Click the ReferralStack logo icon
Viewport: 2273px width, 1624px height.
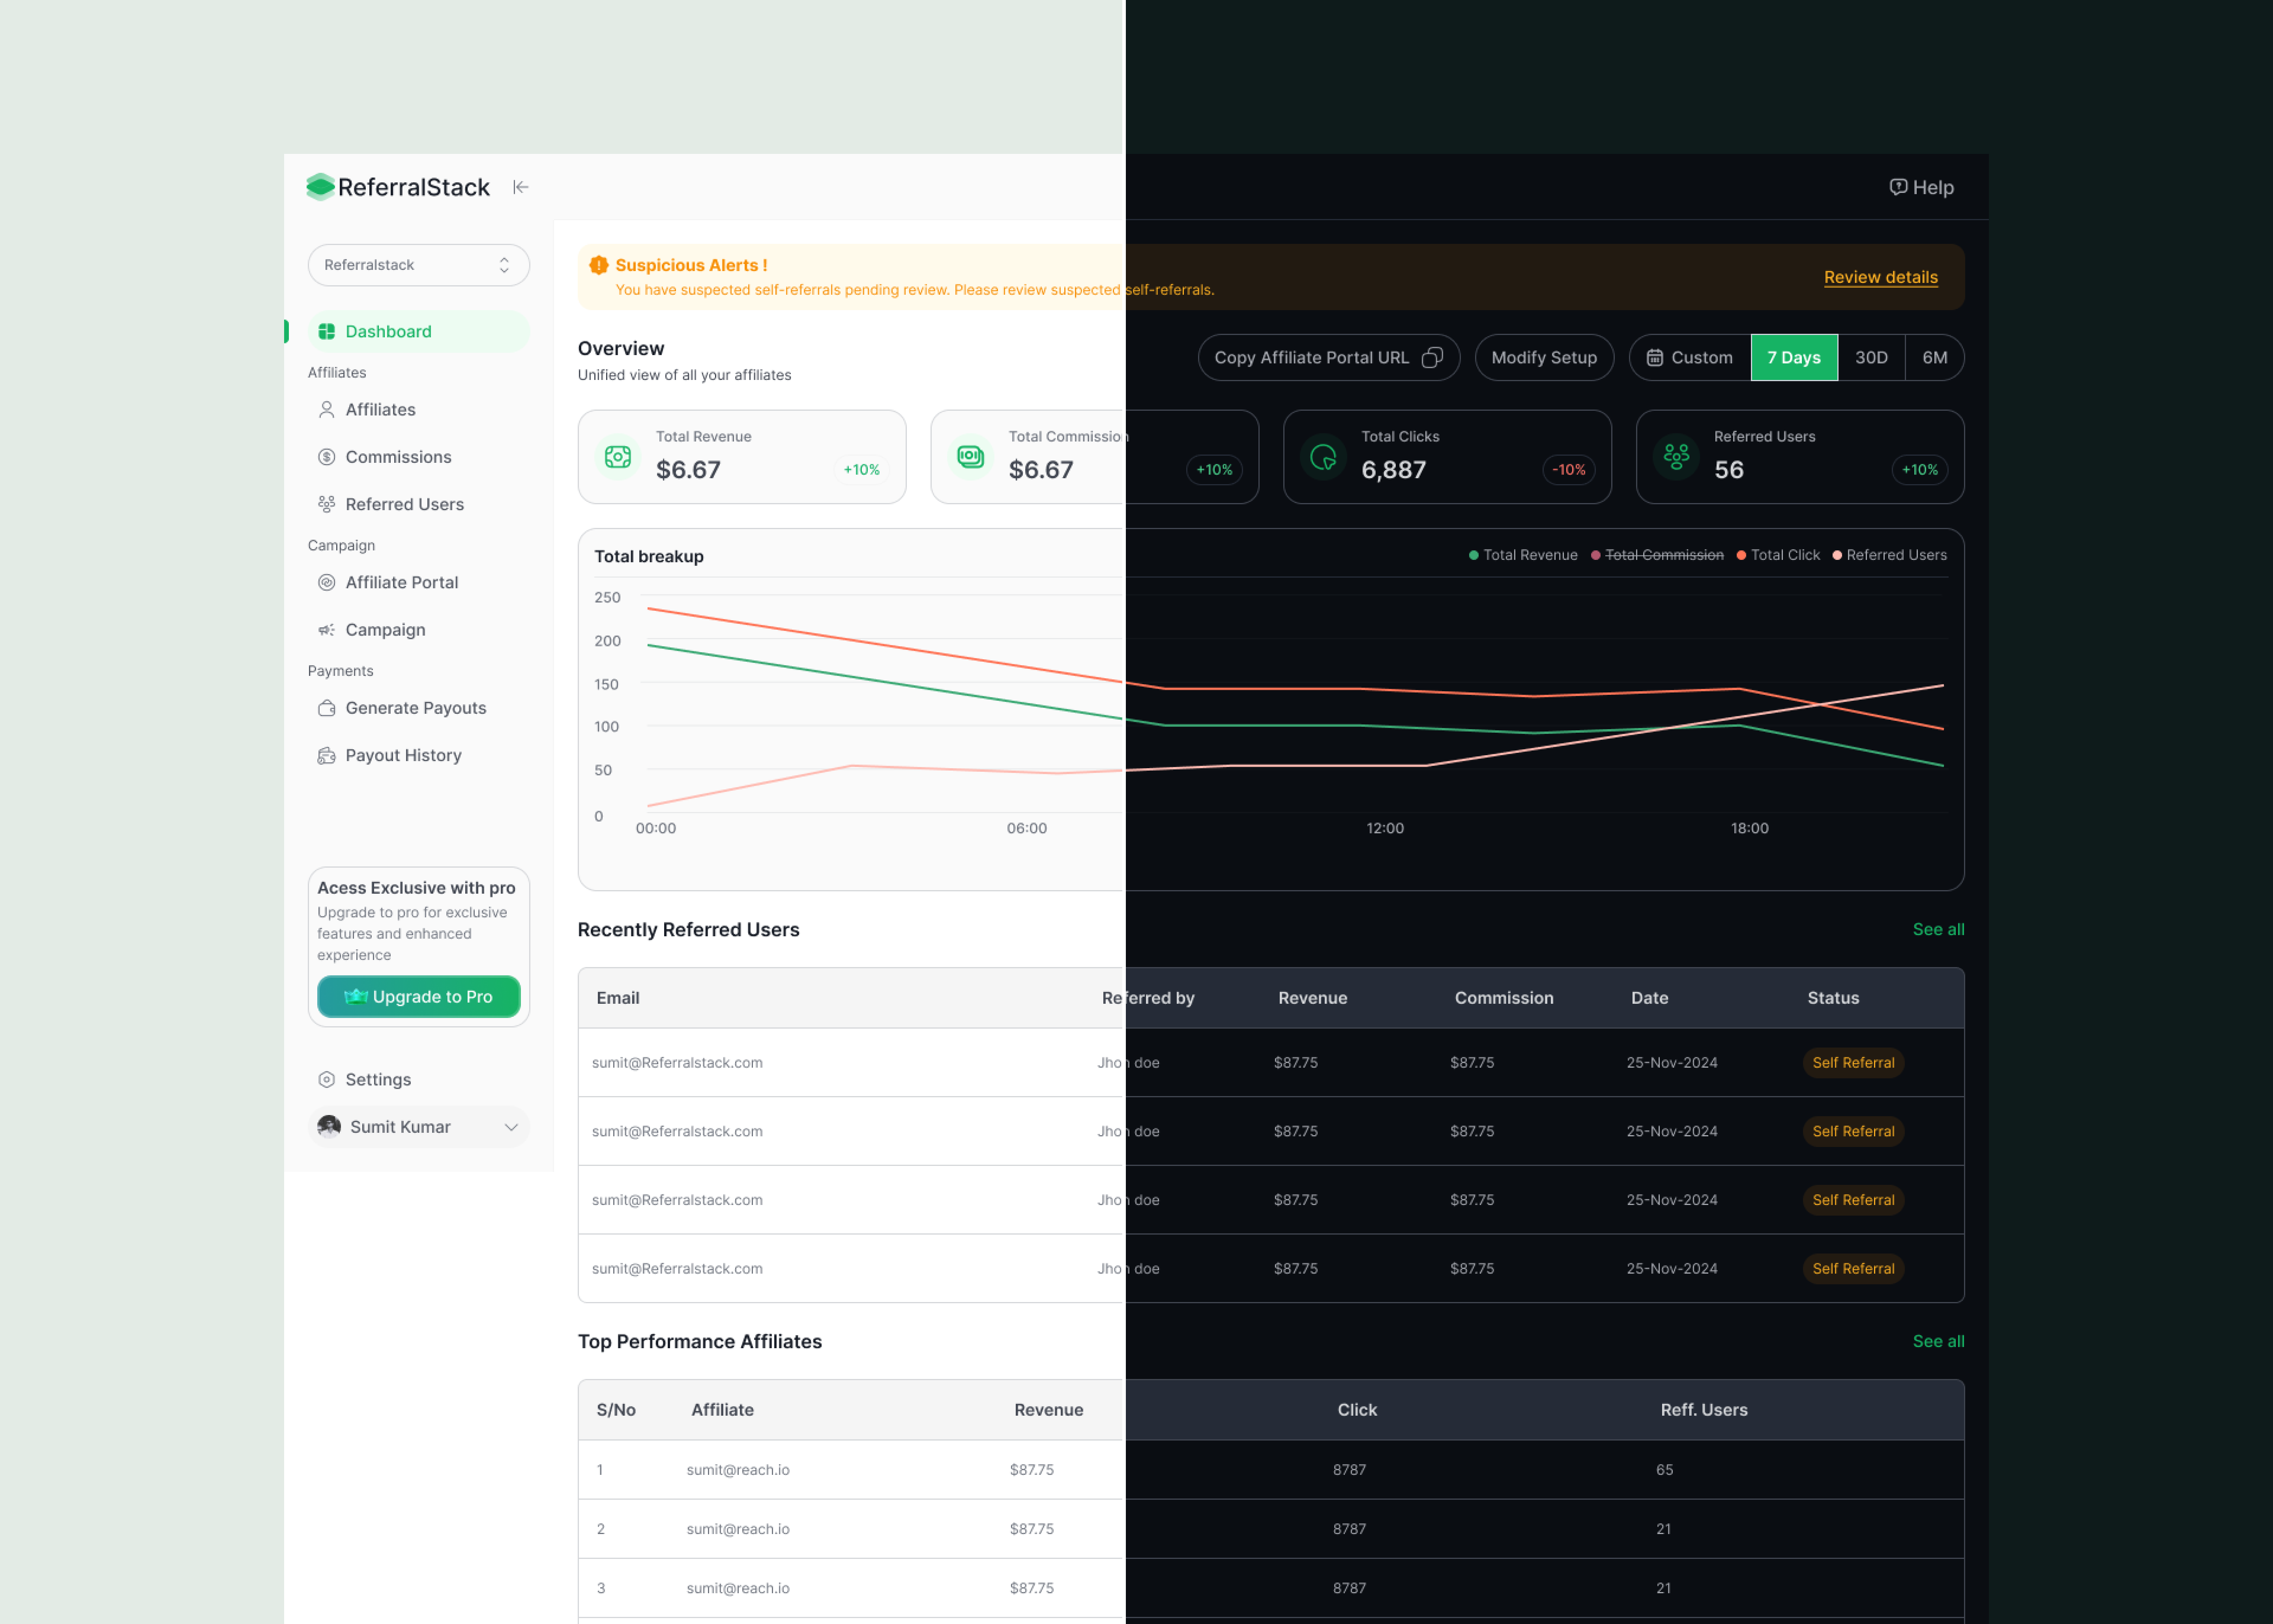(x=320, y=187)
